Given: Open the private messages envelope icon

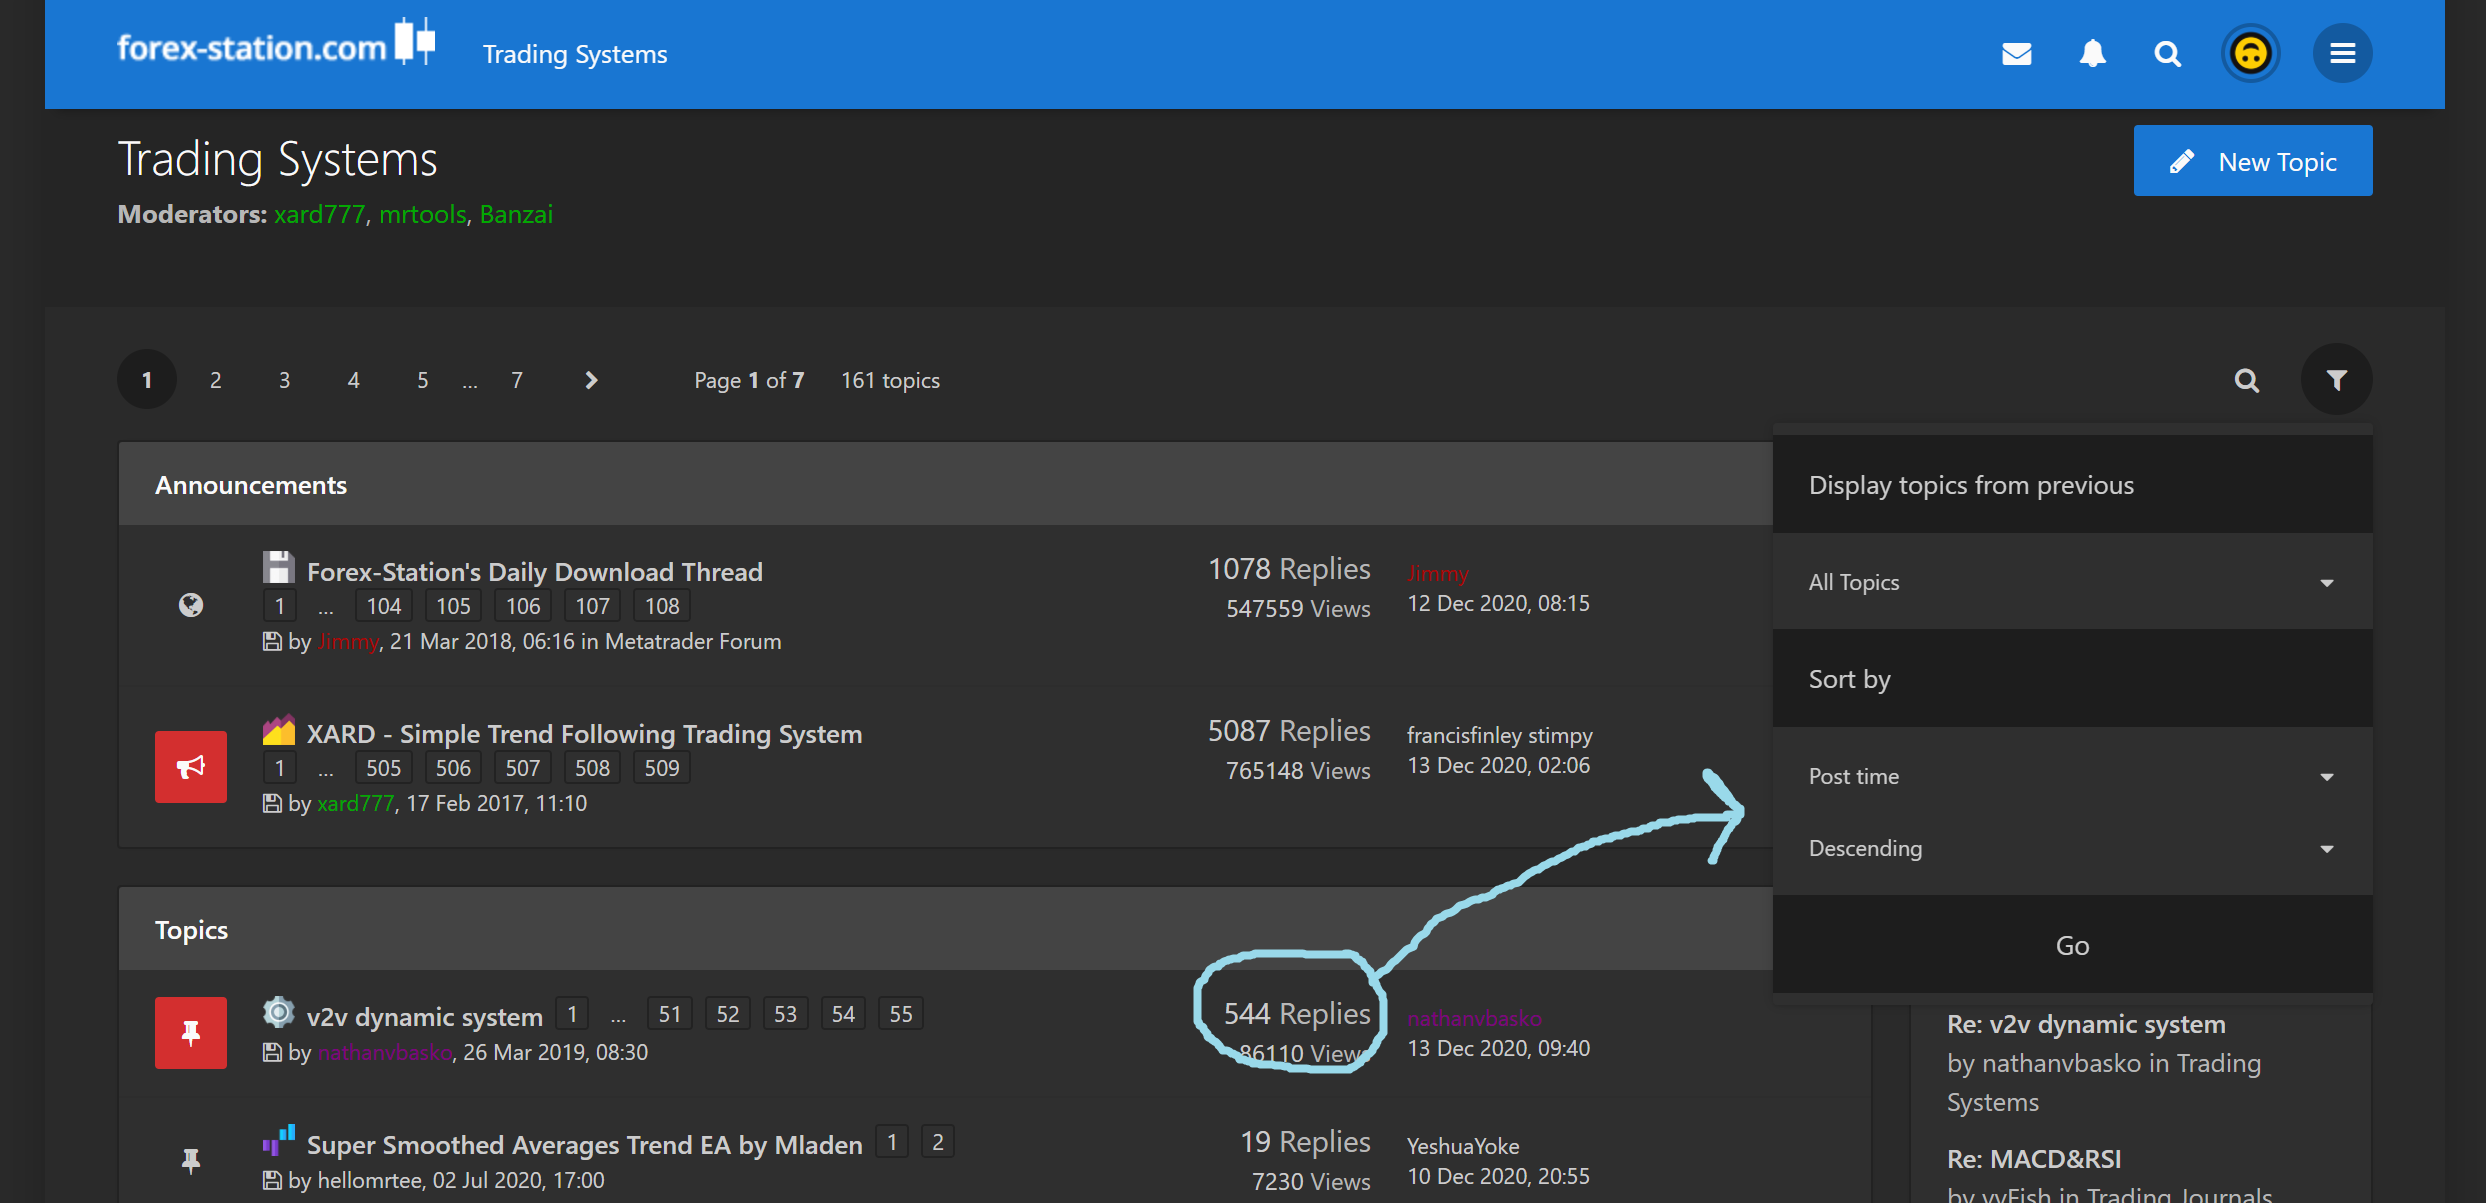Looking at the screenshot, I should (2016, 54).
